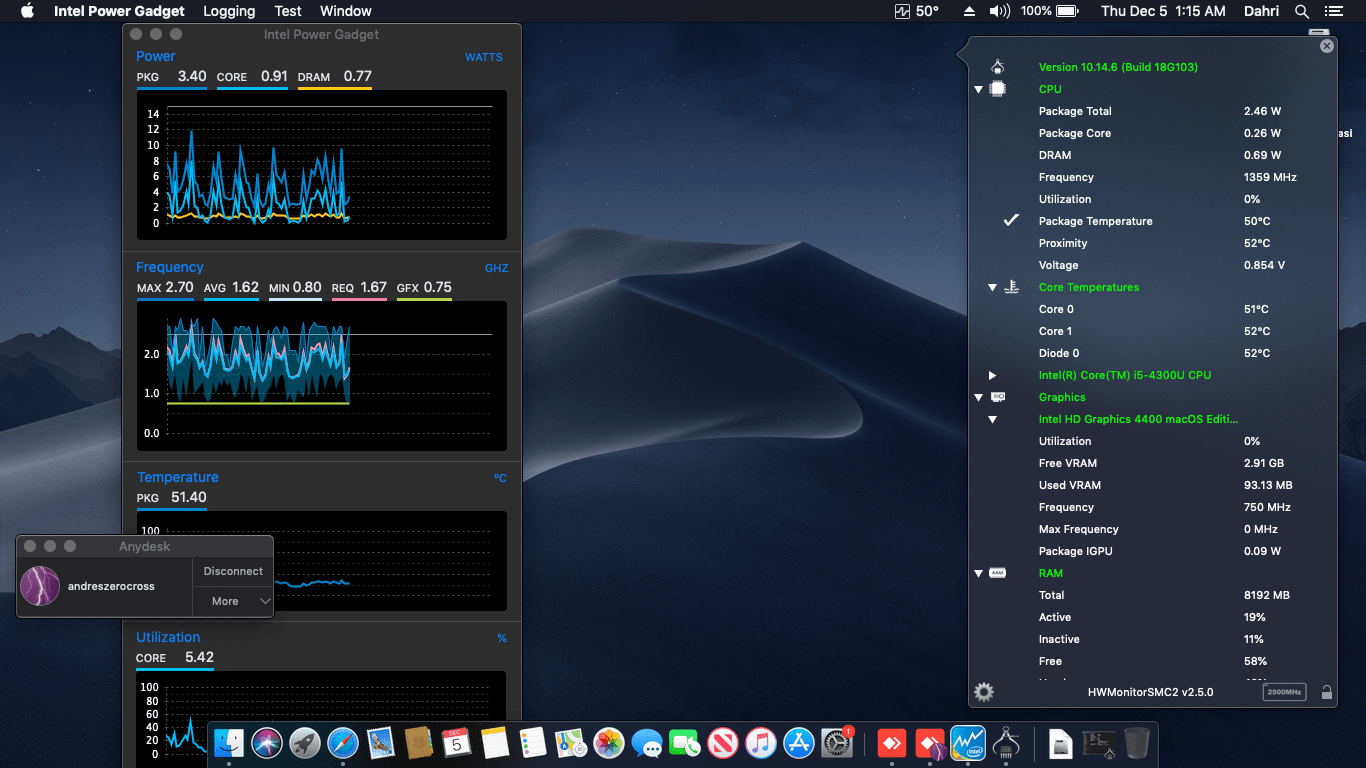Open HWMonitorSMC2 settings gear
The height and width of the screenshot is (768, 1366).
pos(984,692)
